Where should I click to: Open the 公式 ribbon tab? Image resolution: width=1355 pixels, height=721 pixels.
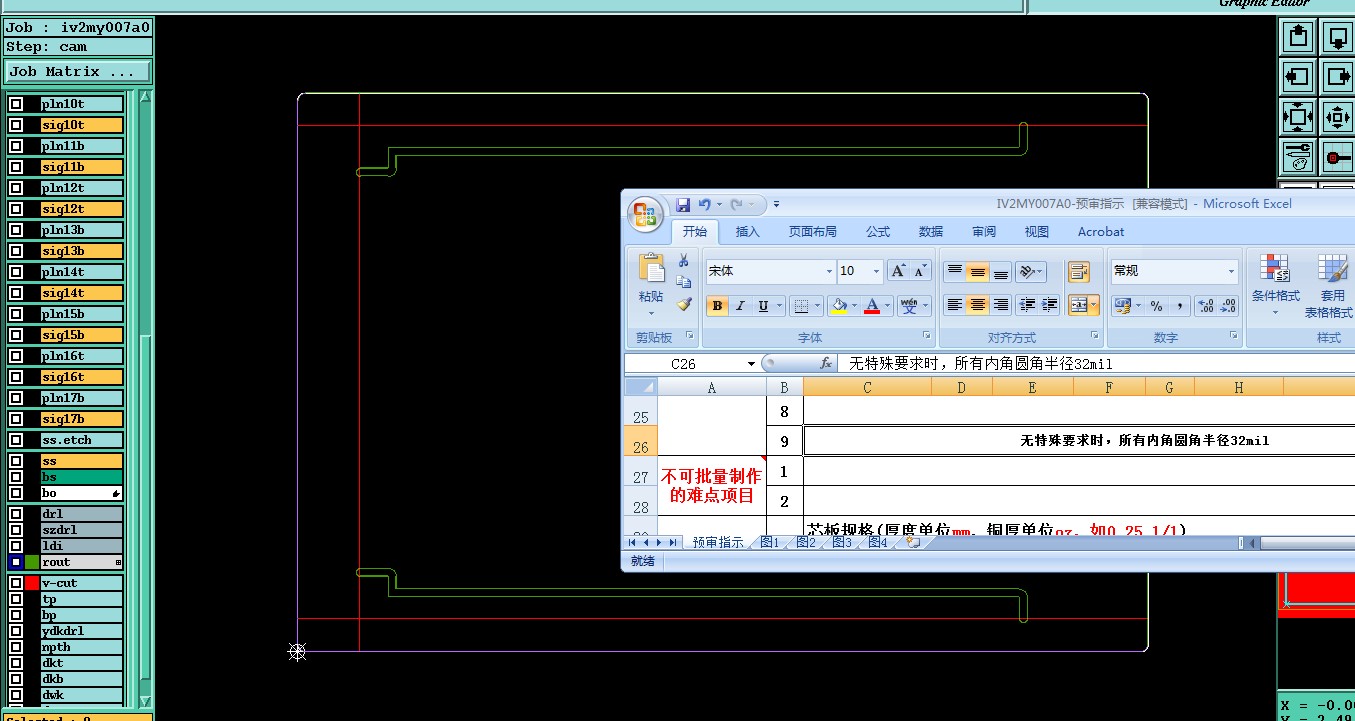[878, 232]
